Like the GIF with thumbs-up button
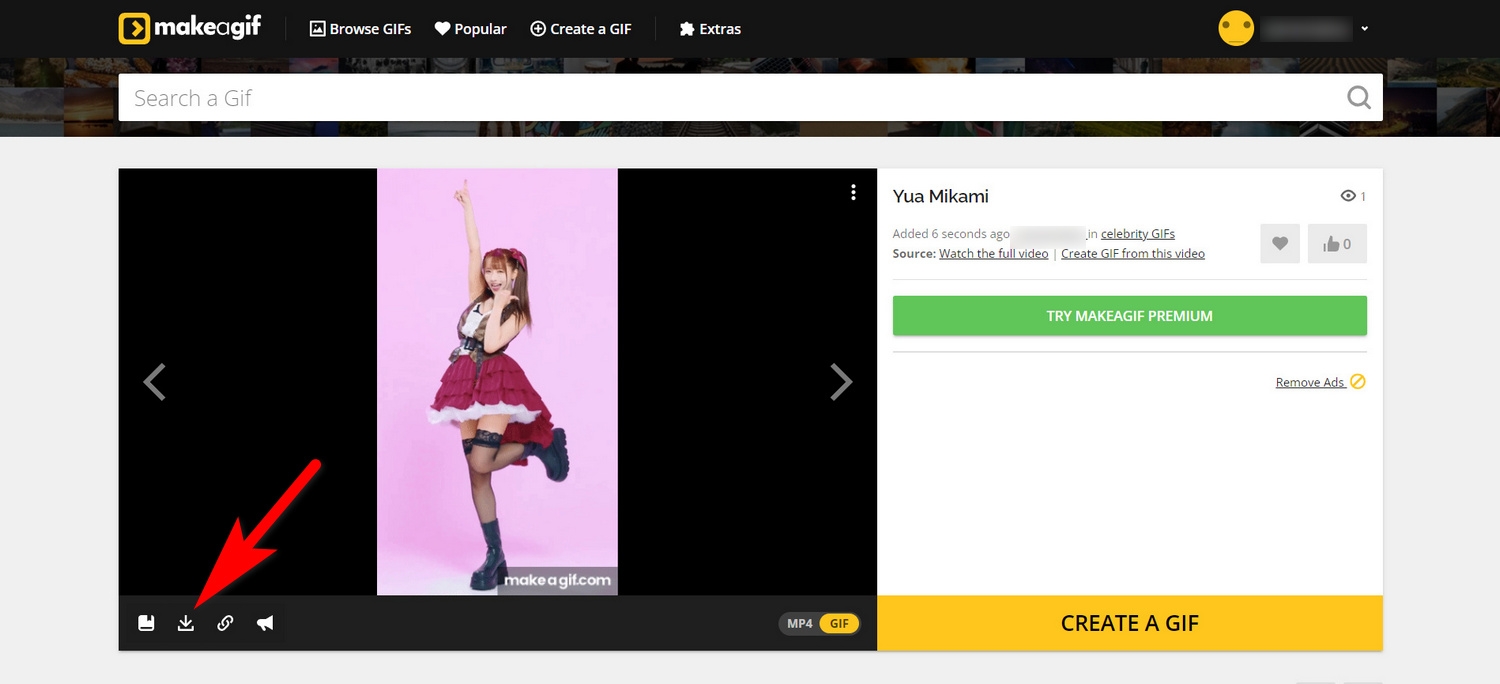 pos(1337,244)
